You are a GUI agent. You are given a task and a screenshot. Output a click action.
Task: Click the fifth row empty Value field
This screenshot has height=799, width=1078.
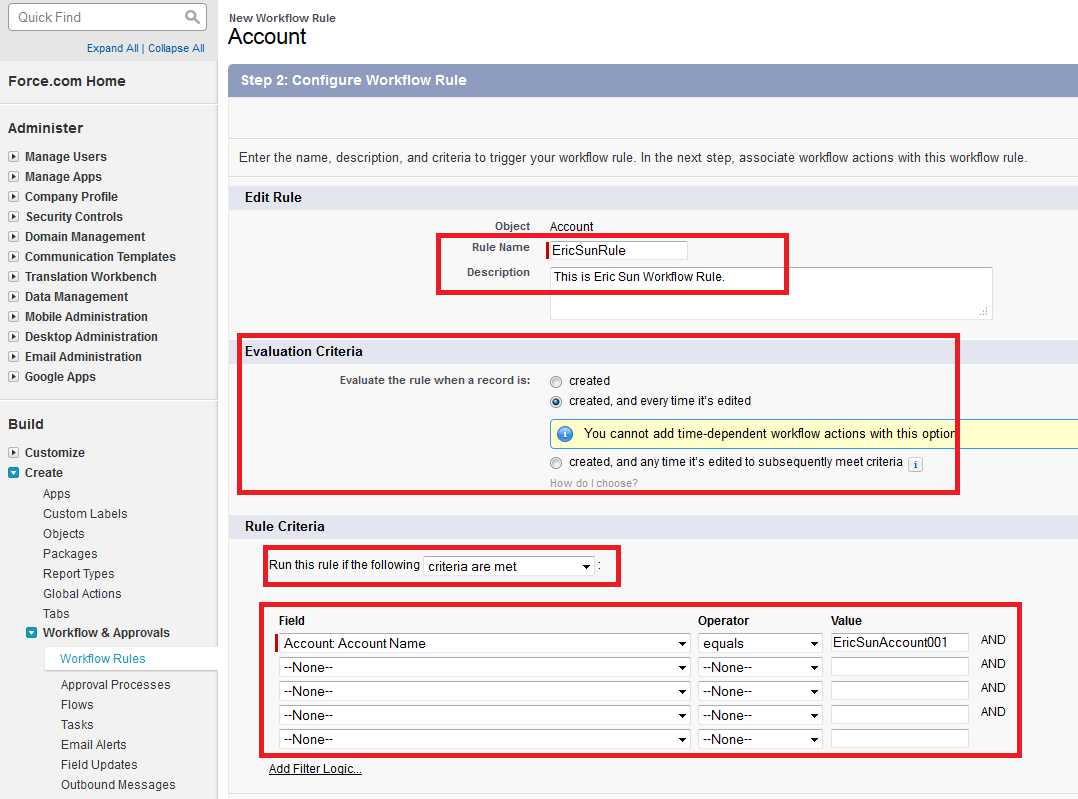(899, 738)
